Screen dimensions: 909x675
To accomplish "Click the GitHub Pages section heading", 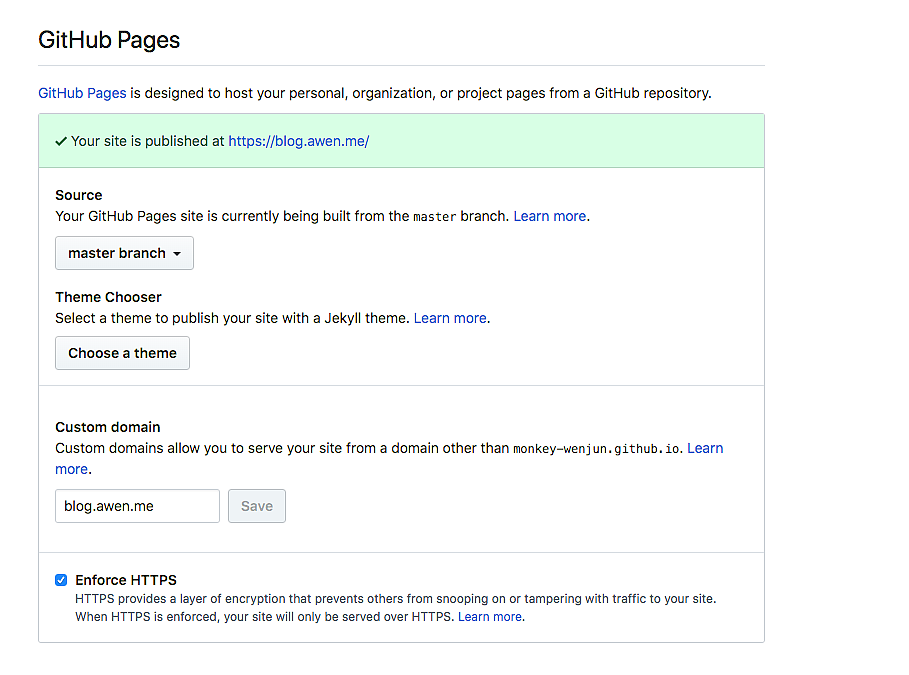I will (109, 41).
